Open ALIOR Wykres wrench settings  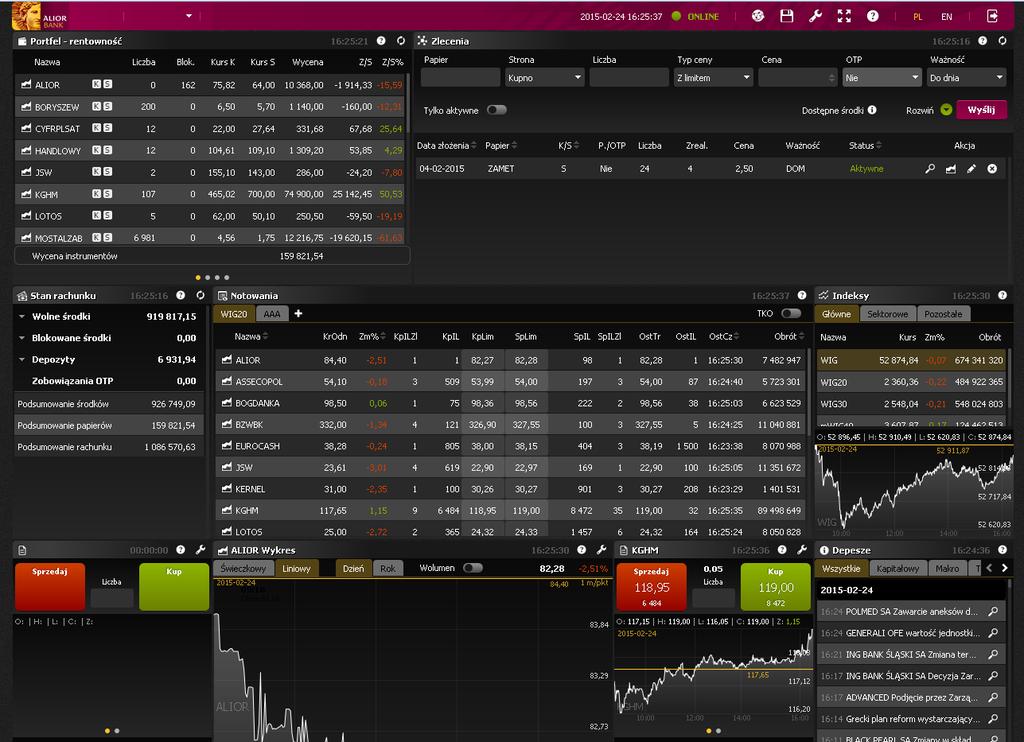tap(601, 550)
